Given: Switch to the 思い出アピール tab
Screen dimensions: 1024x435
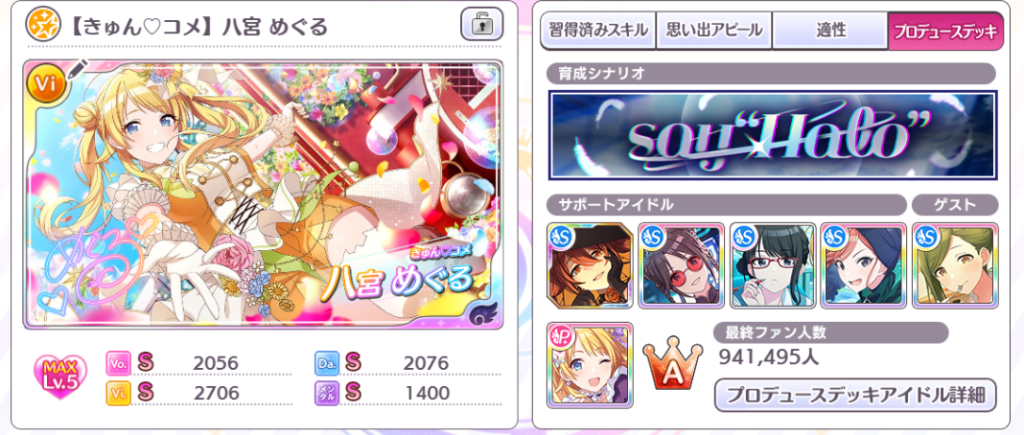Looking at the screenshot, I should point(714,30).
